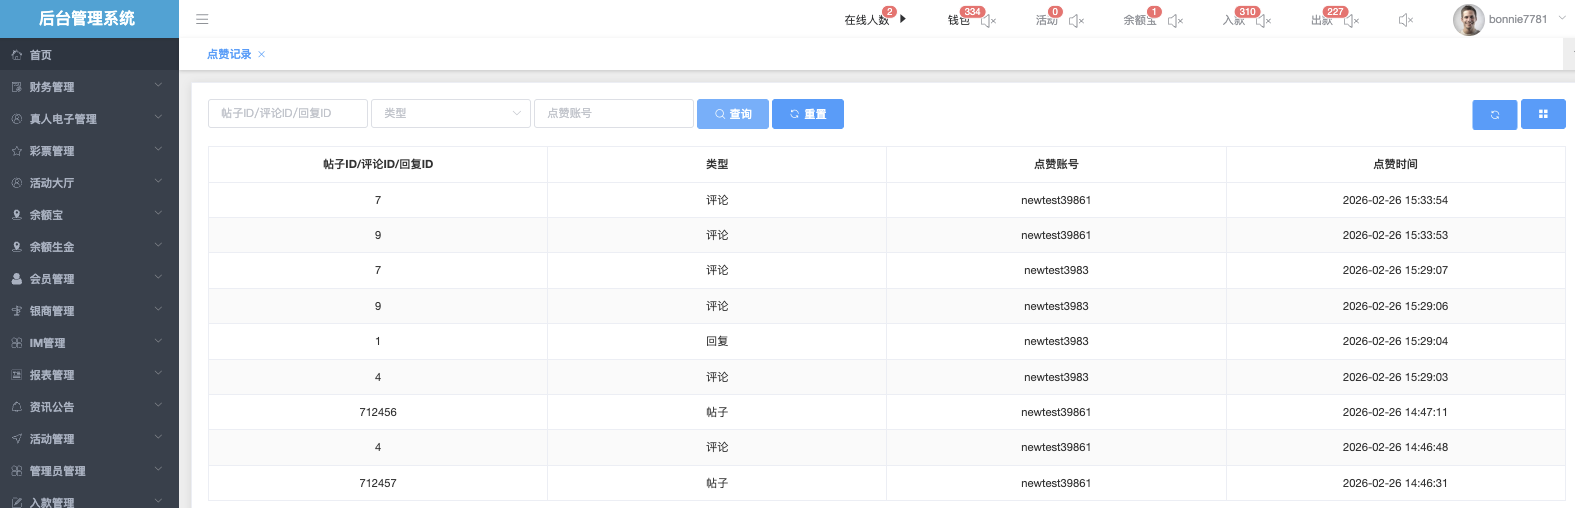Click the 重置 reset button

click(807, 115)
